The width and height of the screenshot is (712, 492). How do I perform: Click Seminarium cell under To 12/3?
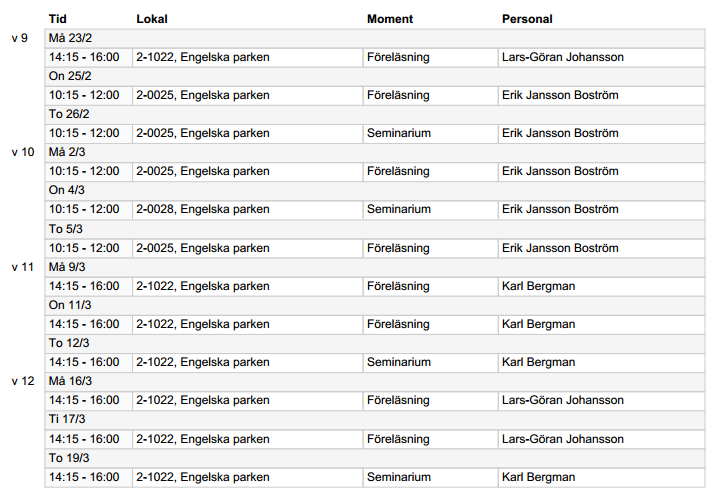[x=430, y=362]
